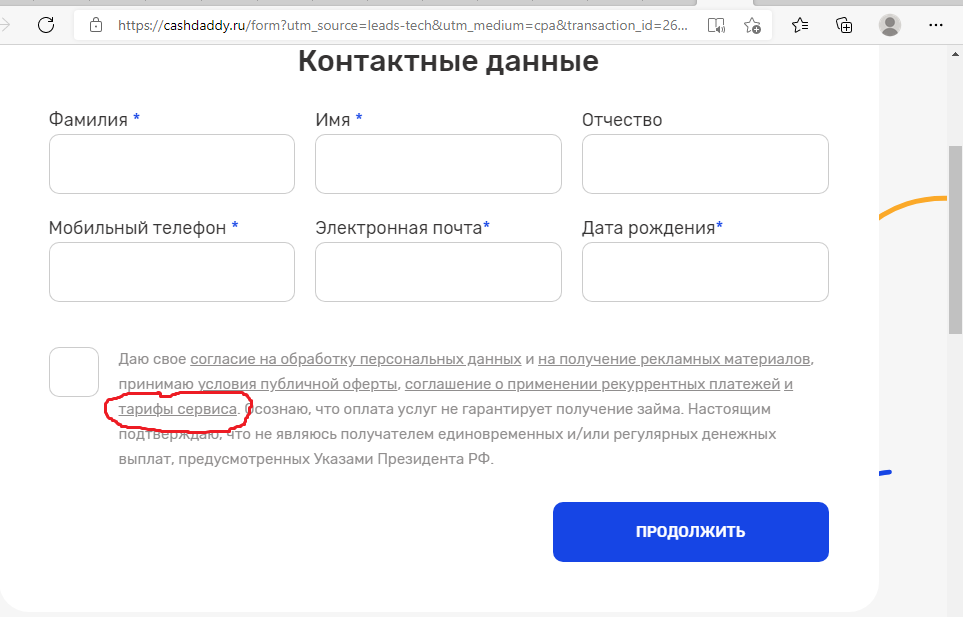Click the Дата рождения label text

pos(648,228)
